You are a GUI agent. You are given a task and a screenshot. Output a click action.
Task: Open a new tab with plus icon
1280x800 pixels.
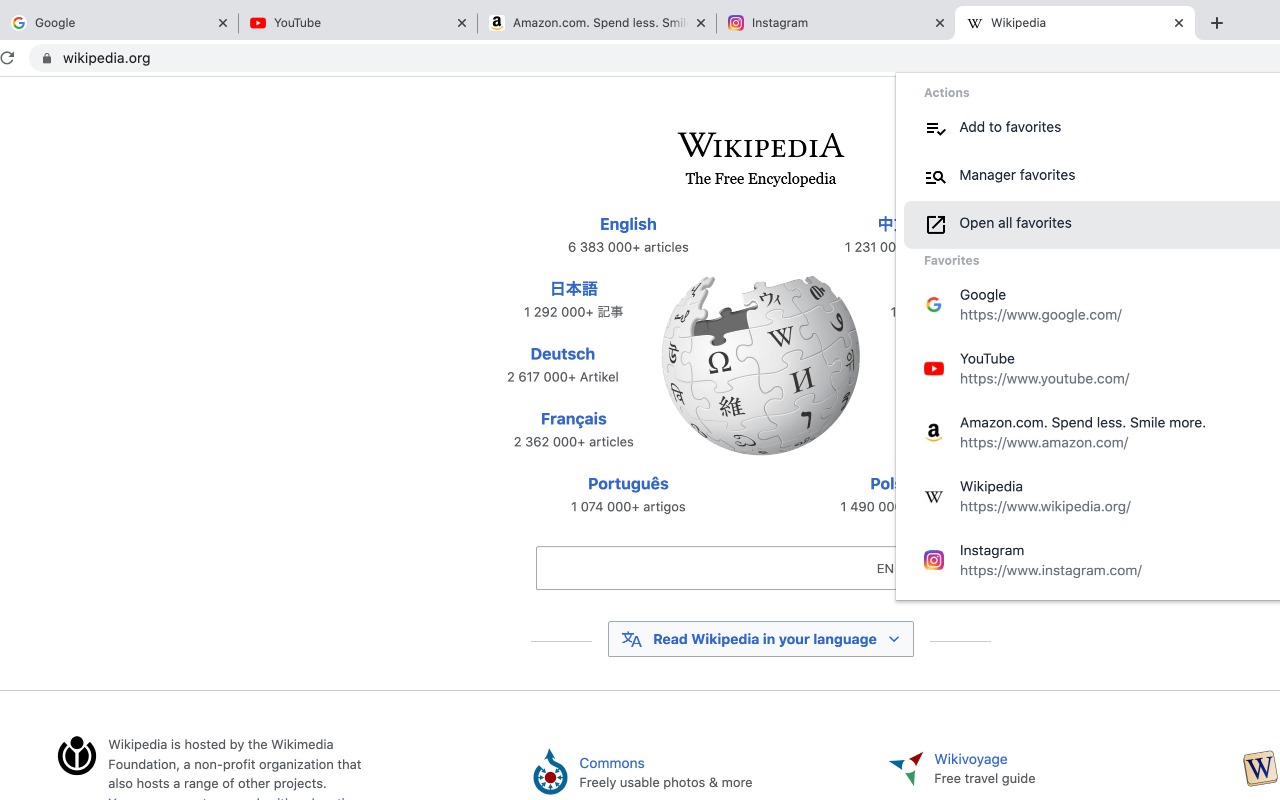[1217, 23]
